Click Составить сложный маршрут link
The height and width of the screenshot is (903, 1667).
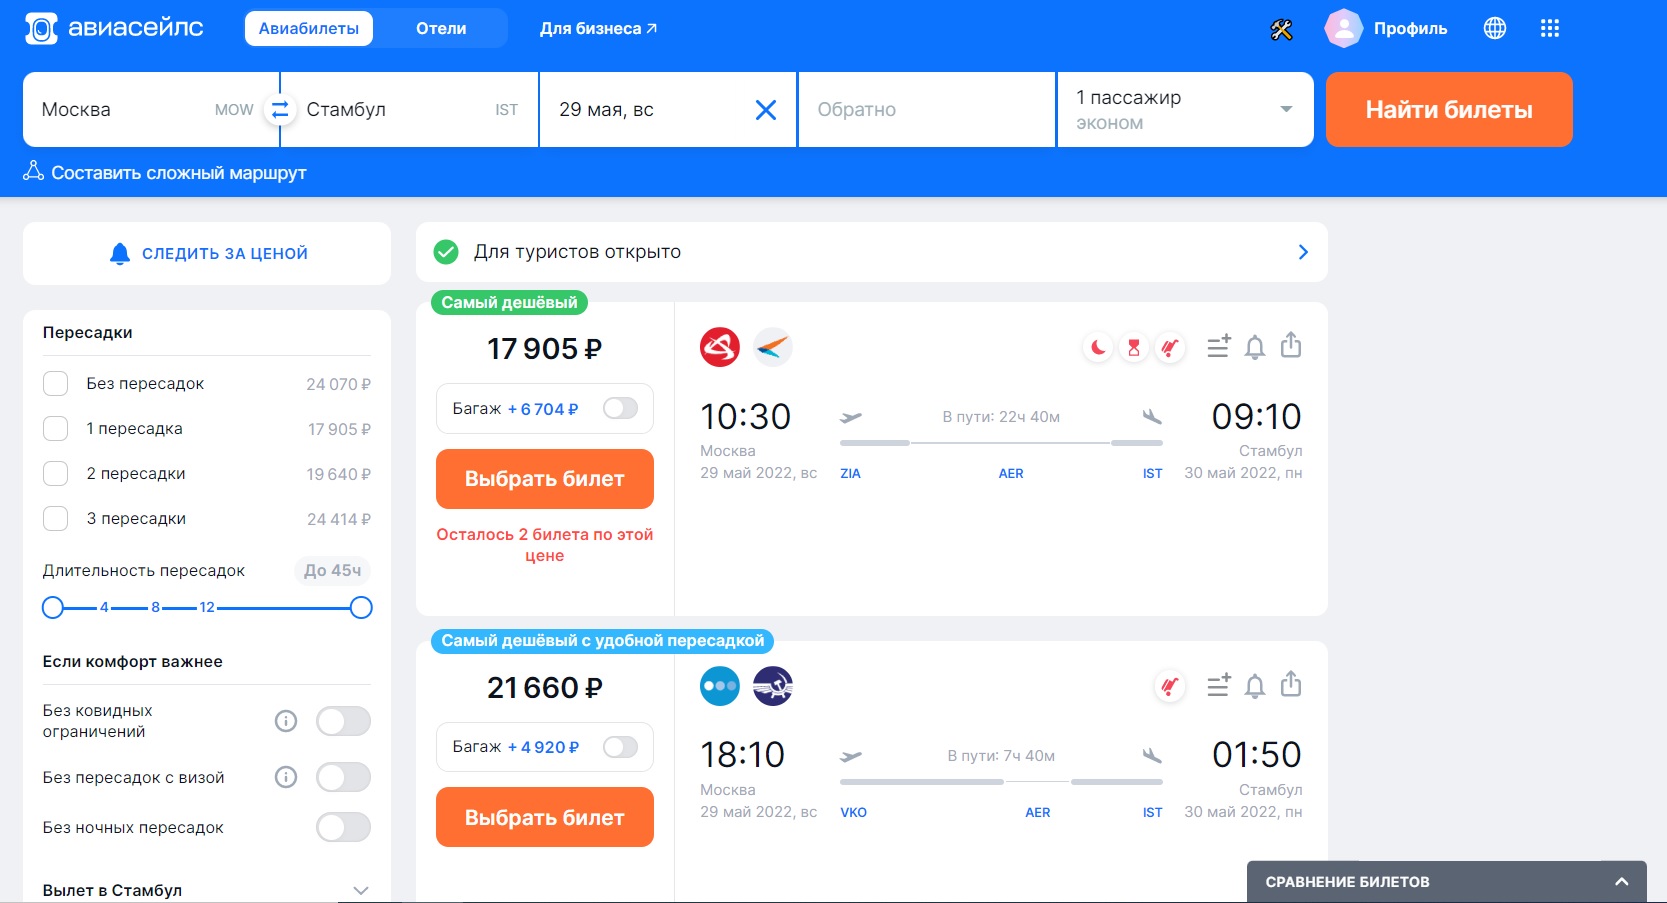coord(178,173)
